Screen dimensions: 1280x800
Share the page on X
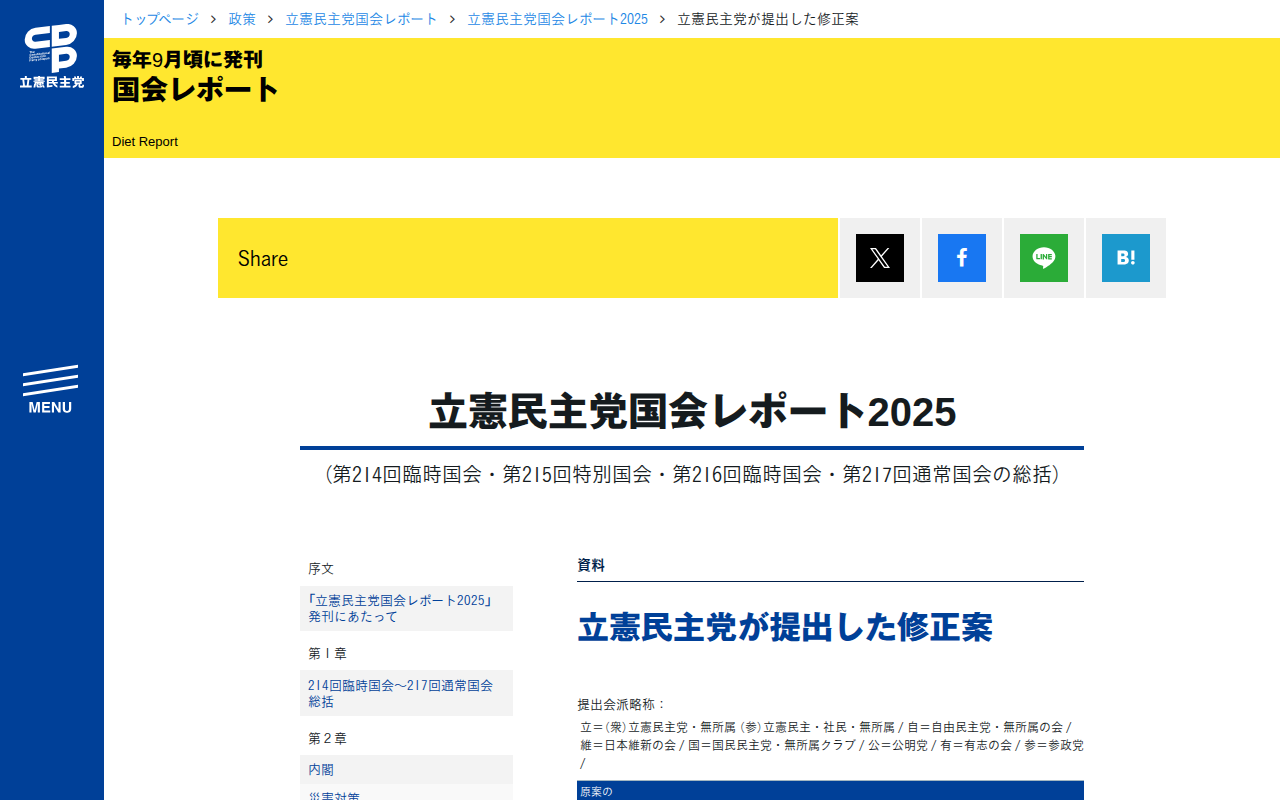point(880,258)
